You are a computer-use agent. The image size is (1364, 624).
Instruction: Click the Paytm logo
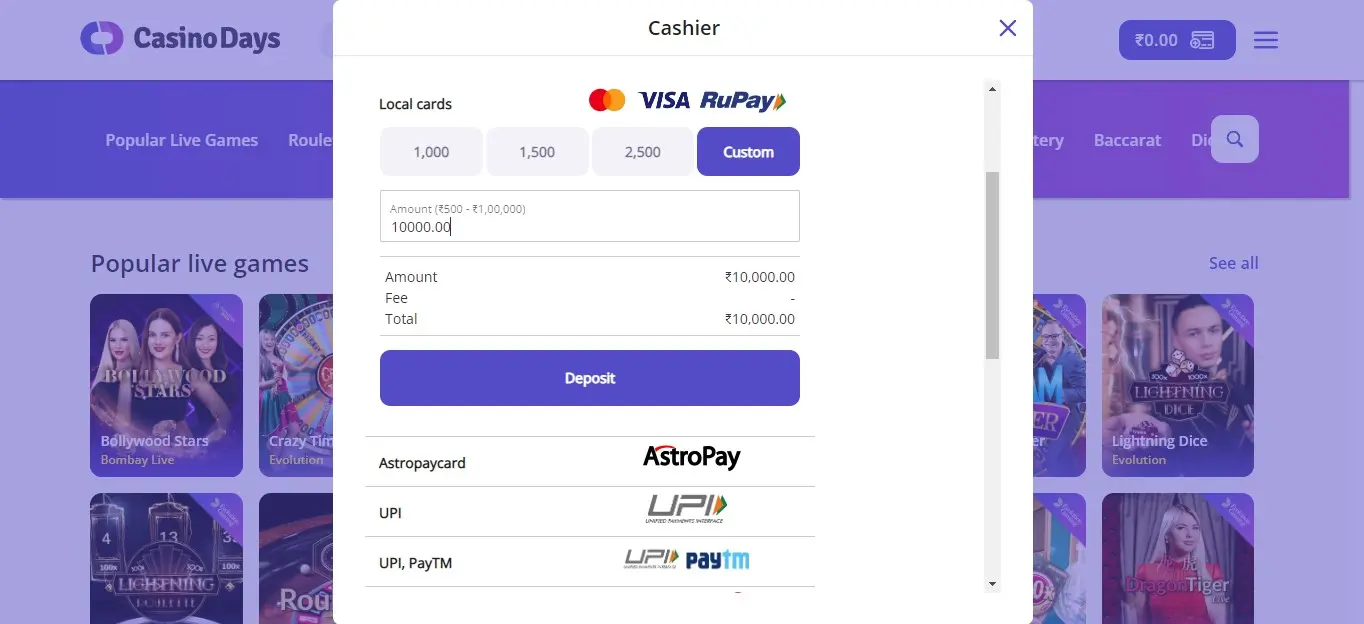(717, 559)
